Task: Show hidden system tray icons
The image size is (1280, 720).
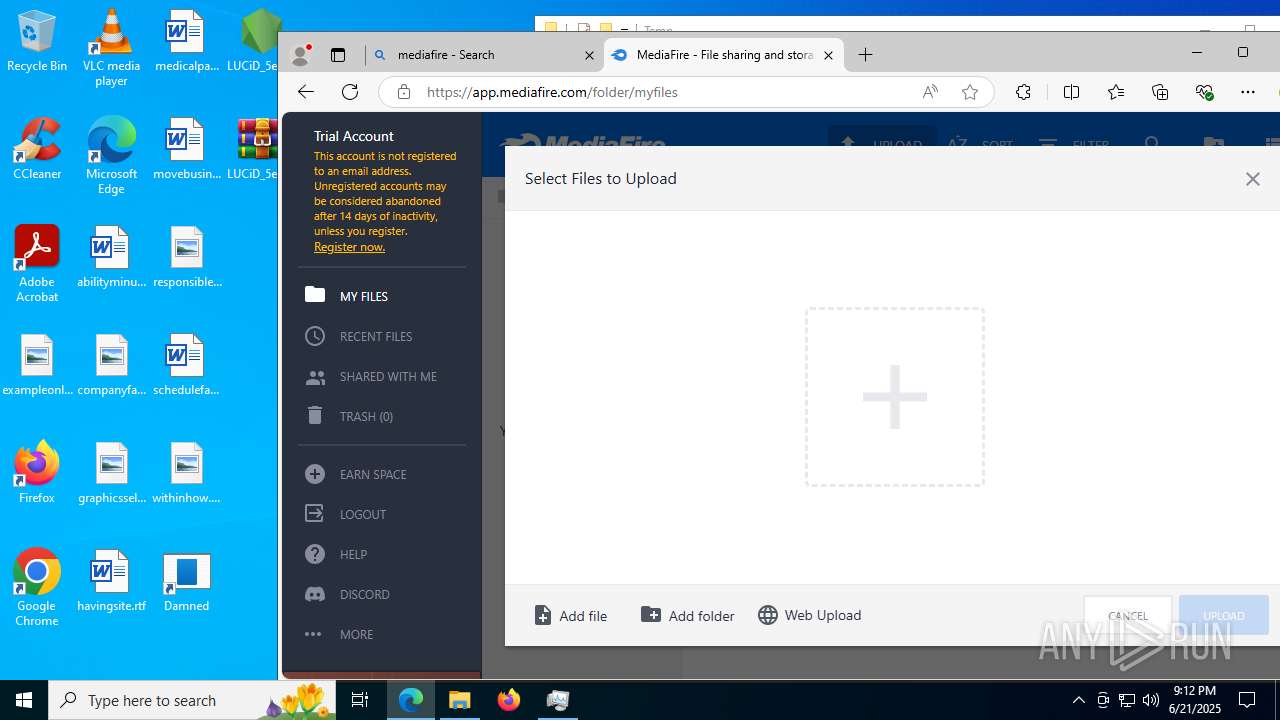Action: tap(1078, 700)
